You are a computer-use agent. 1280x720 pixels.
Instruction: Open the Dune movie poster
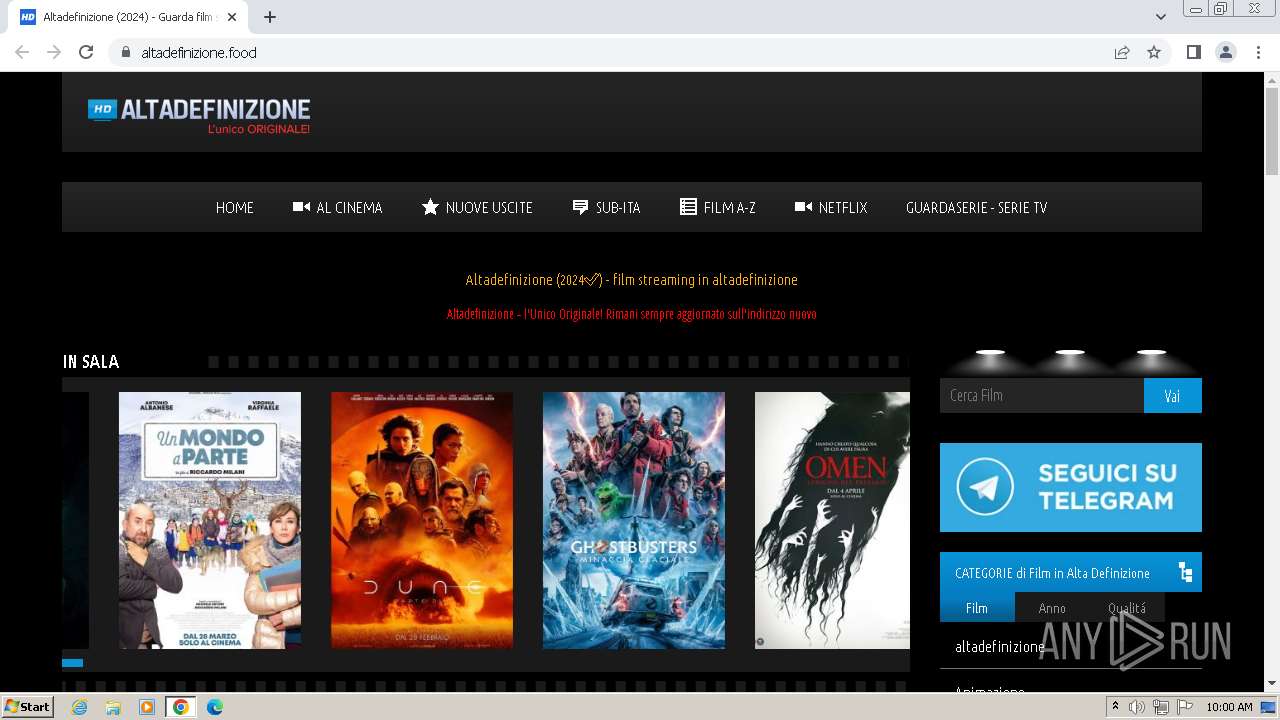tap(422, 520)
